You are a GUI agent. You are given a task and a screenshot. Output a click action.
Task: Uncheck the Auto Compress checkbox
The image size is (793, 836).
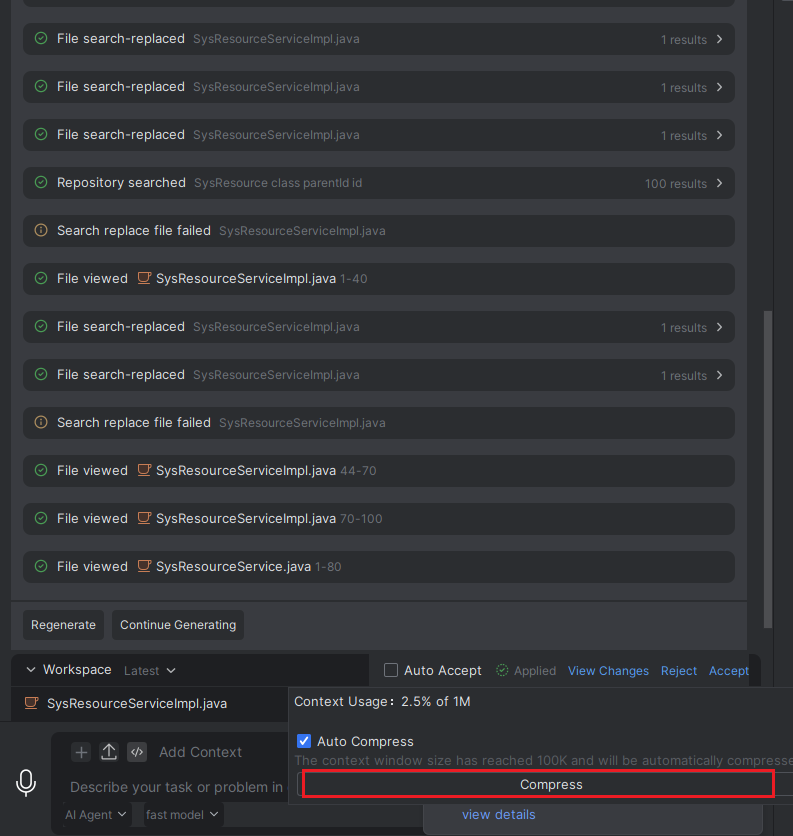[x=304, y=741]
